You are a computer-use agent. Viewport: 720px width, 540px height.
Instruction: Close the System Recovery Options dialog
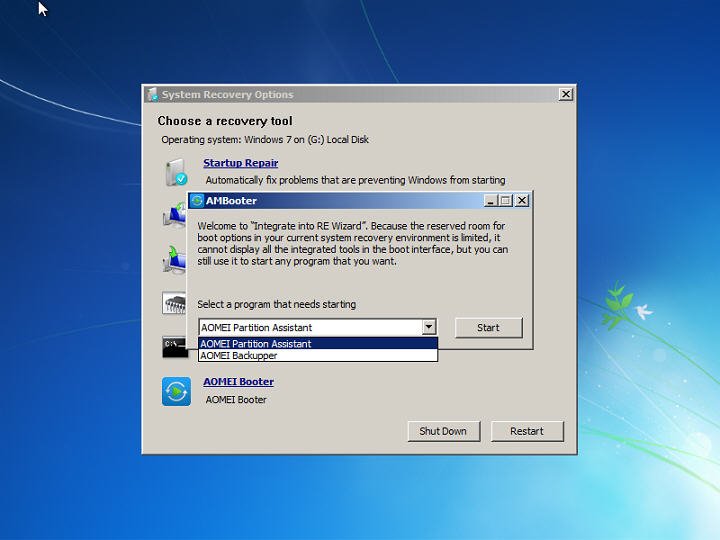click(x=566, y=94)
